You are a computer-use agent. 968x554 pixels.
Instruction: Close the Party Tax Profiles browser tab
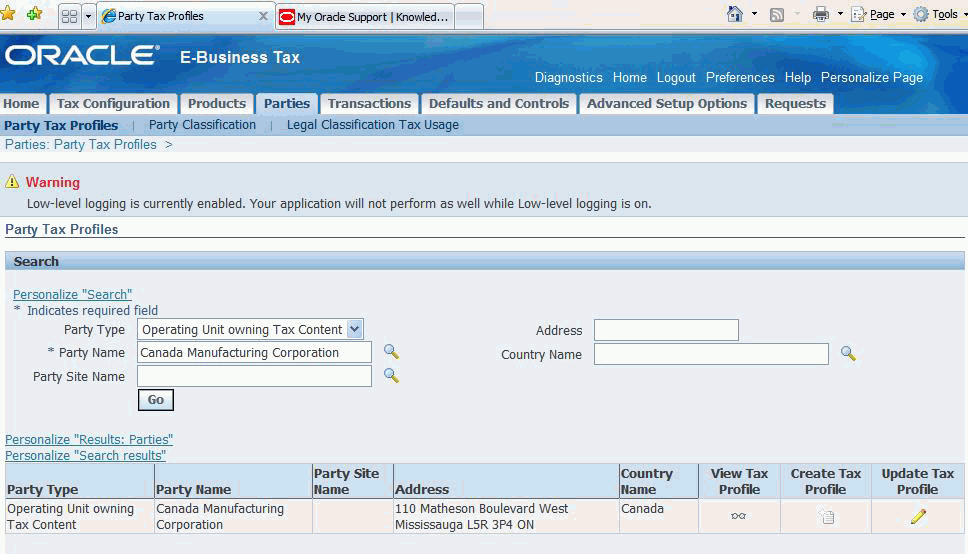[x=263, y=16]
